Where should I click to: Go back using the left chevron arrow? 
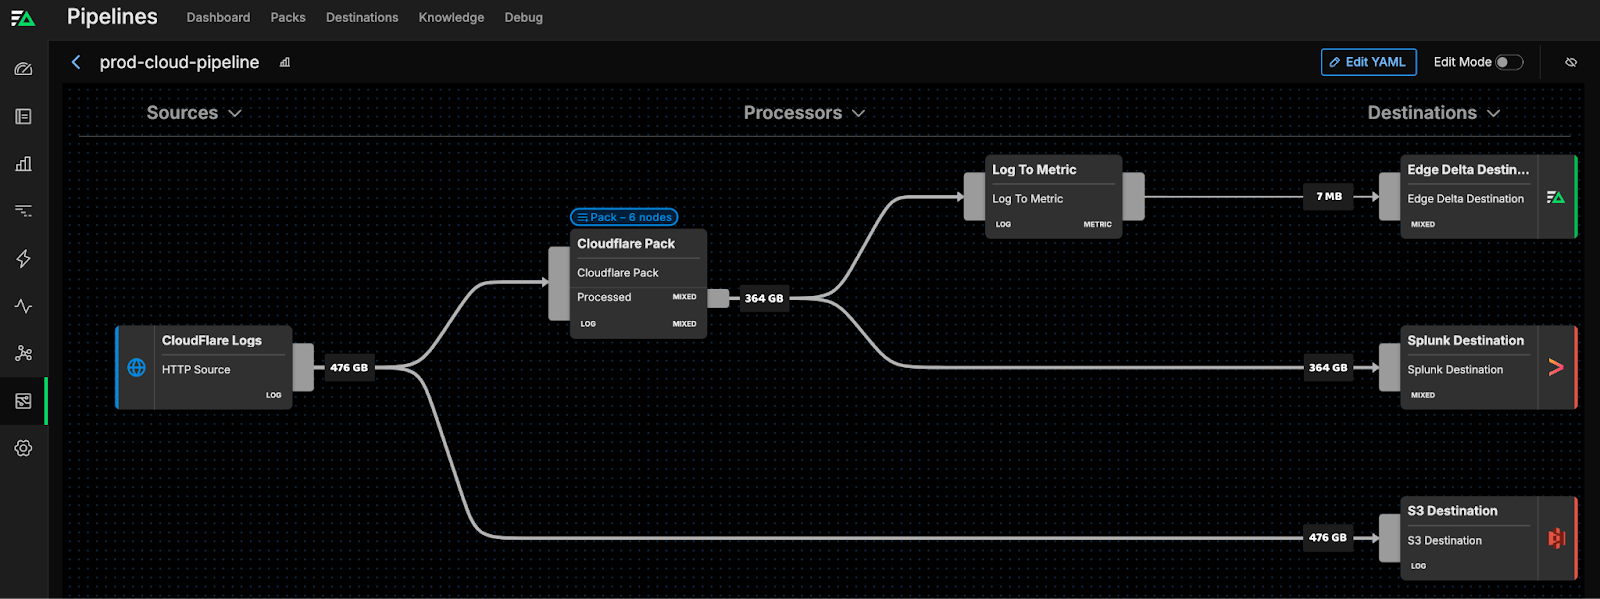[x=76, y=62]
